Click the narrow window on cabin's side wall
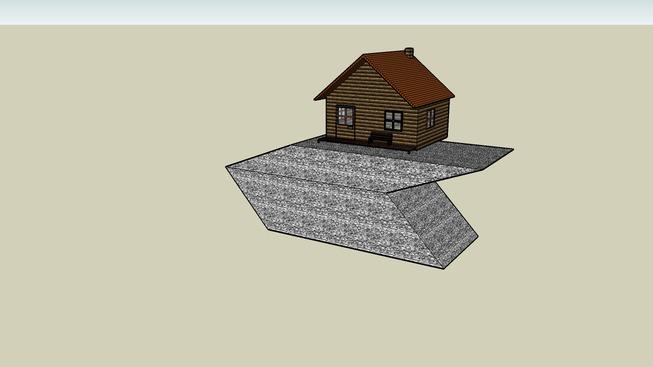The height and width of the screenshot is (367, 653). point(431,118)
